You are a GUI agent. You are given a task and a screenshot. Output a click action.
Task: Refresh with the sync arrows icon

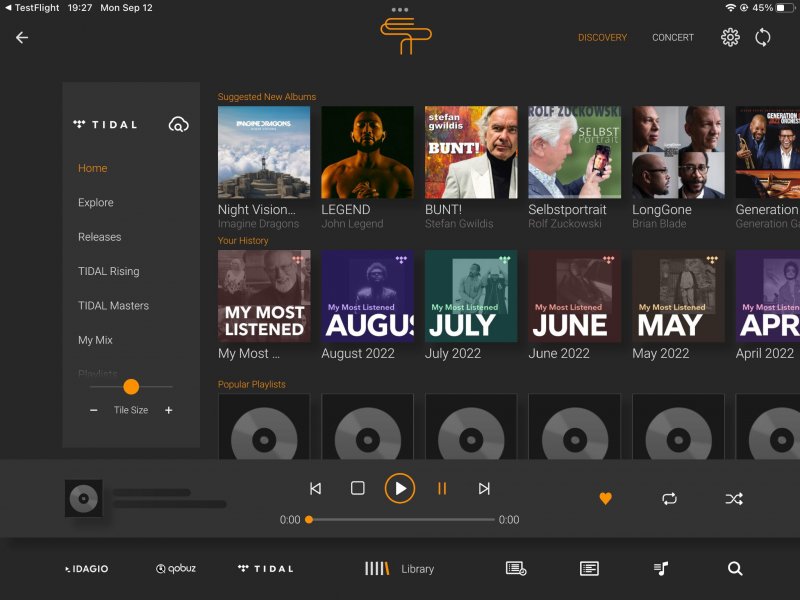point(763,37)
